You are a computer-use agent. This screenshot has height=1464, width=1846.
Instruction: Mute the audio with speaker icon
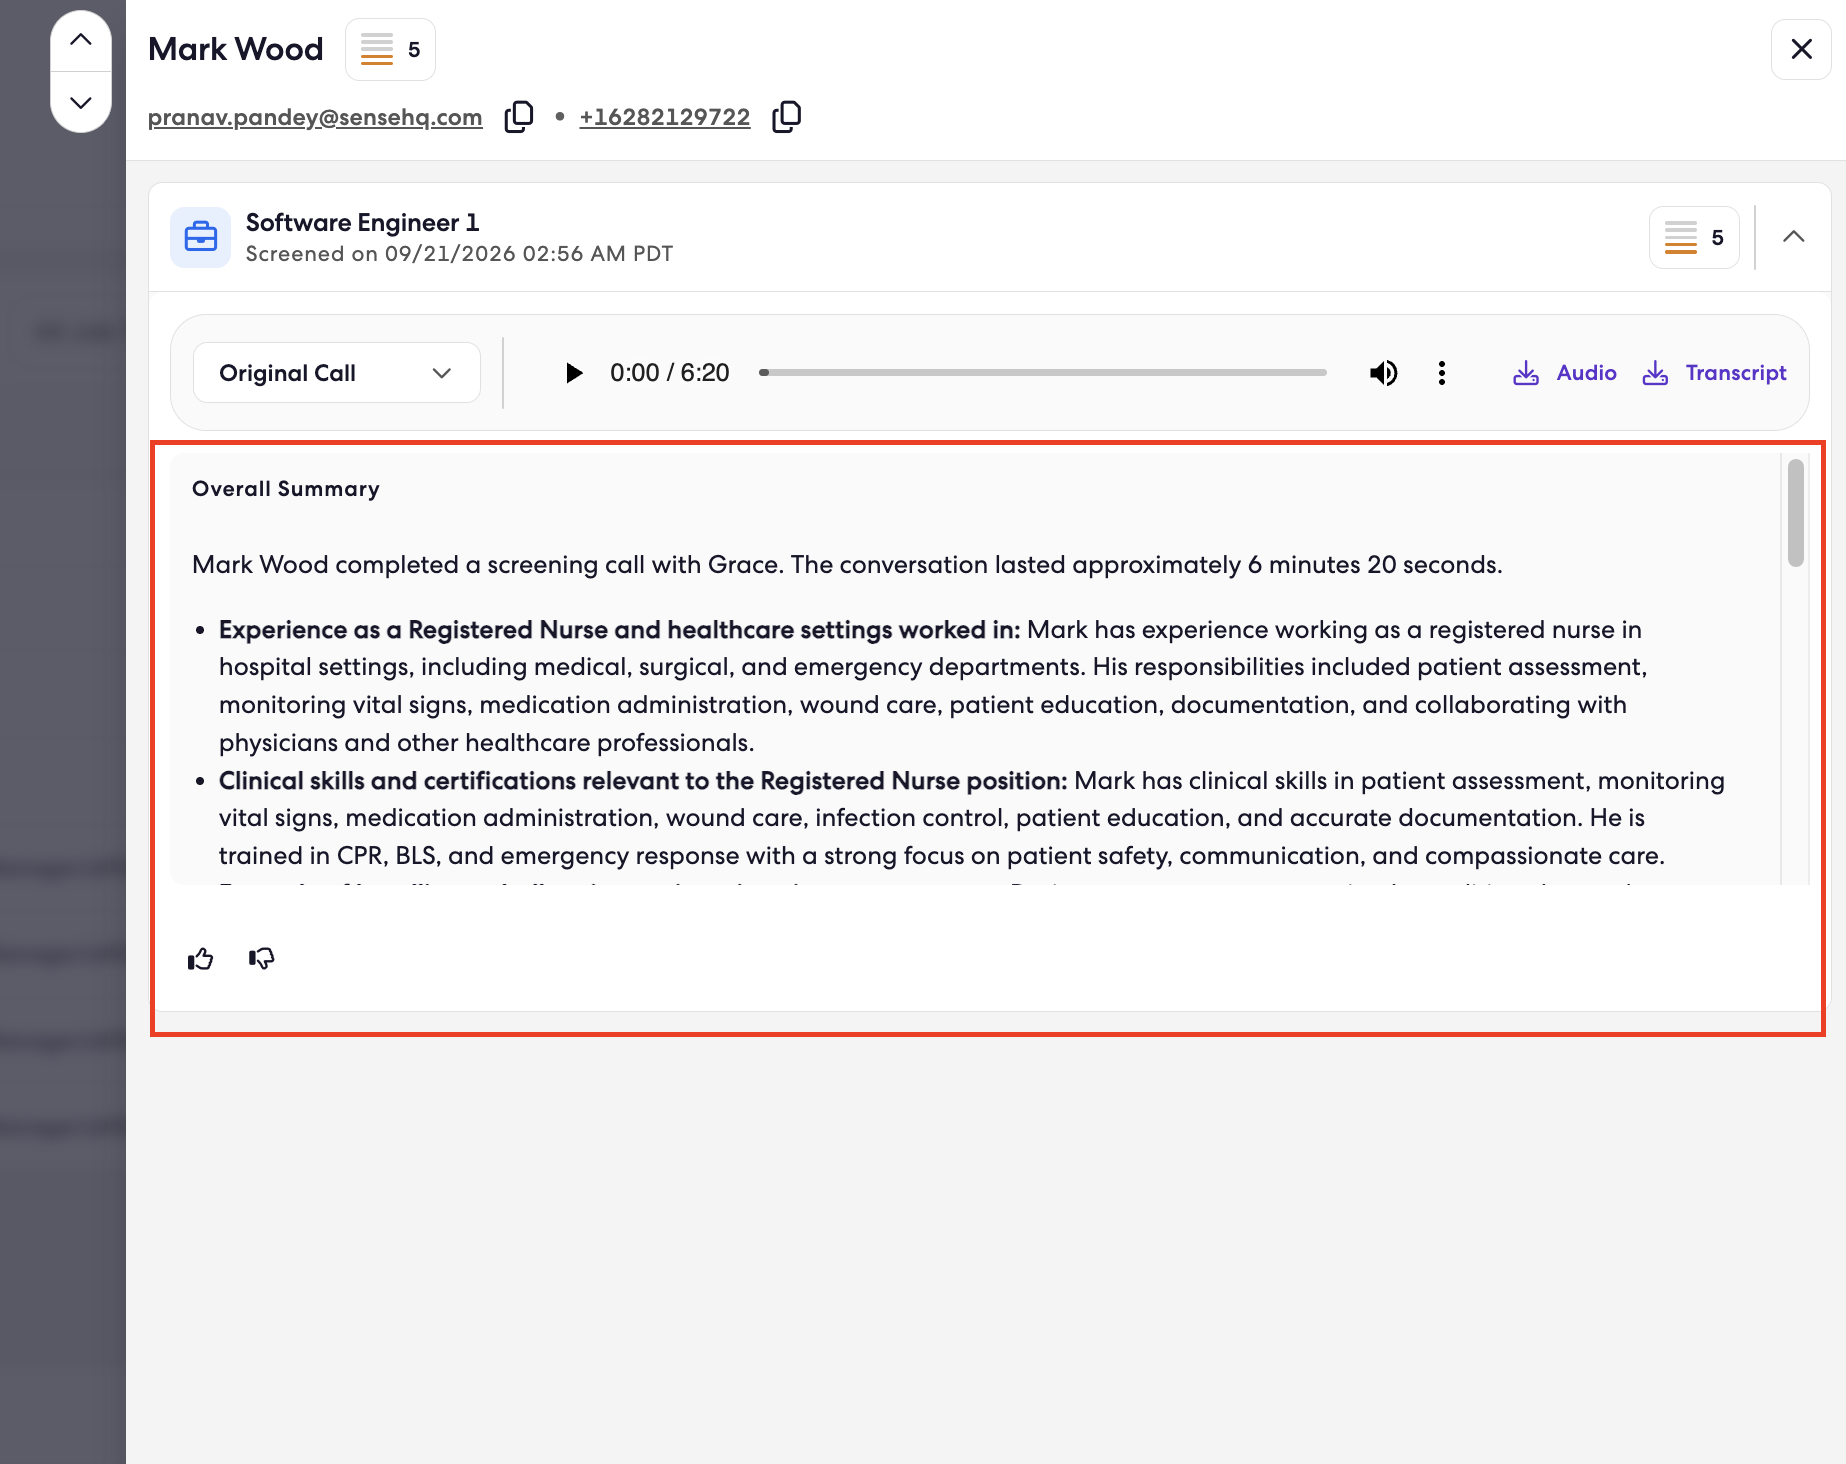[1384, 373]
